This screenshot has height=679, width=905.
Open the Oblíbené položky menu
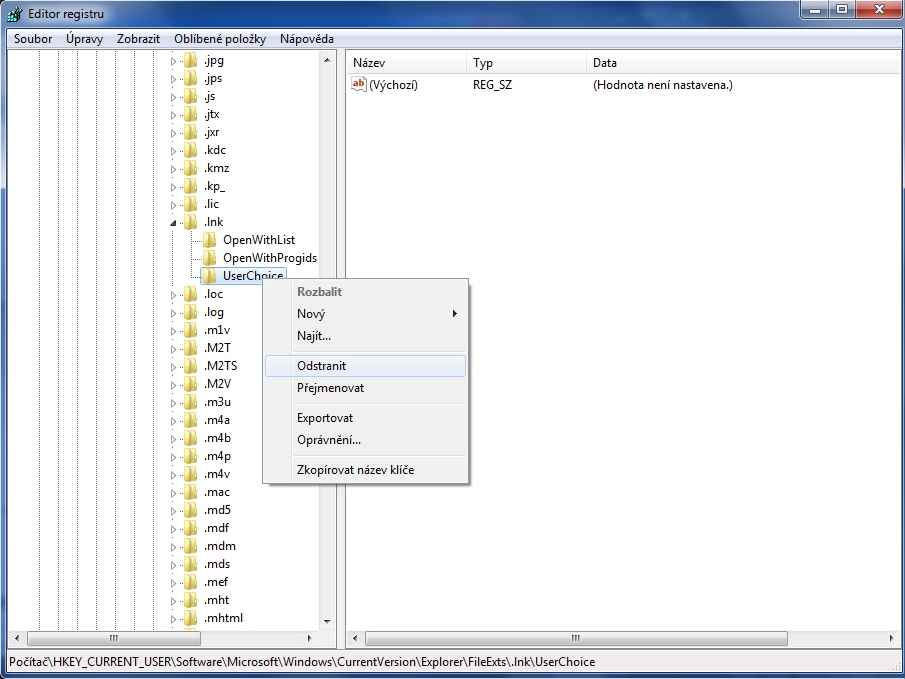pyautogui.click(x=220, y=39)
